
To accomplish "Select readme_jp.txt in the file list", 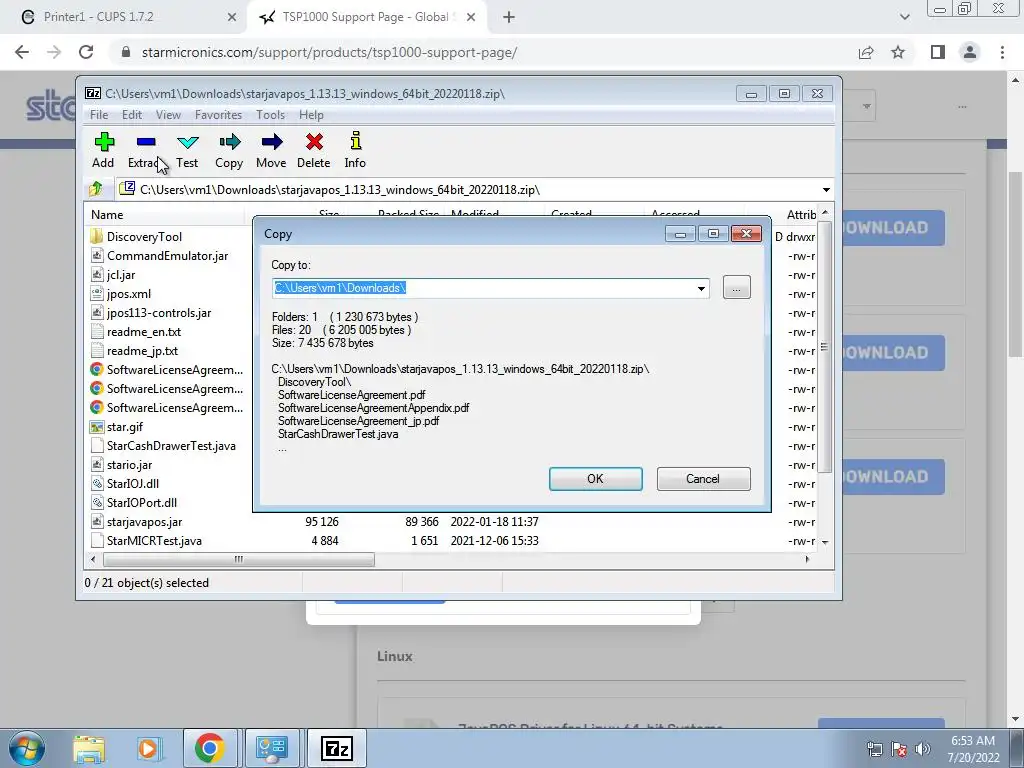I will click(x=142, y=351).
